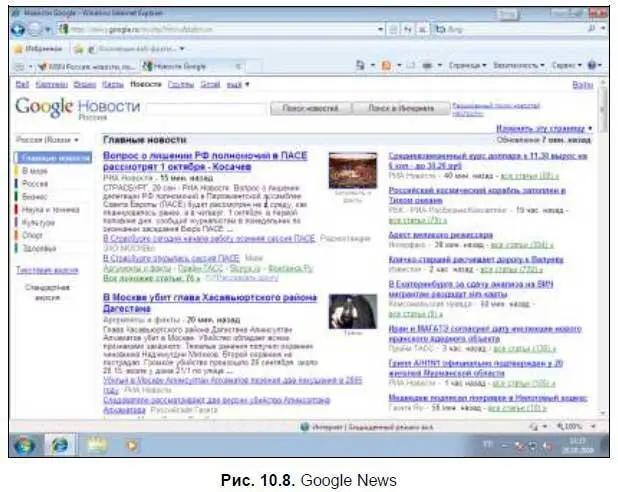
Task: Open the recent pages dropdown beside Forward
Action: [x=47, y=29]
